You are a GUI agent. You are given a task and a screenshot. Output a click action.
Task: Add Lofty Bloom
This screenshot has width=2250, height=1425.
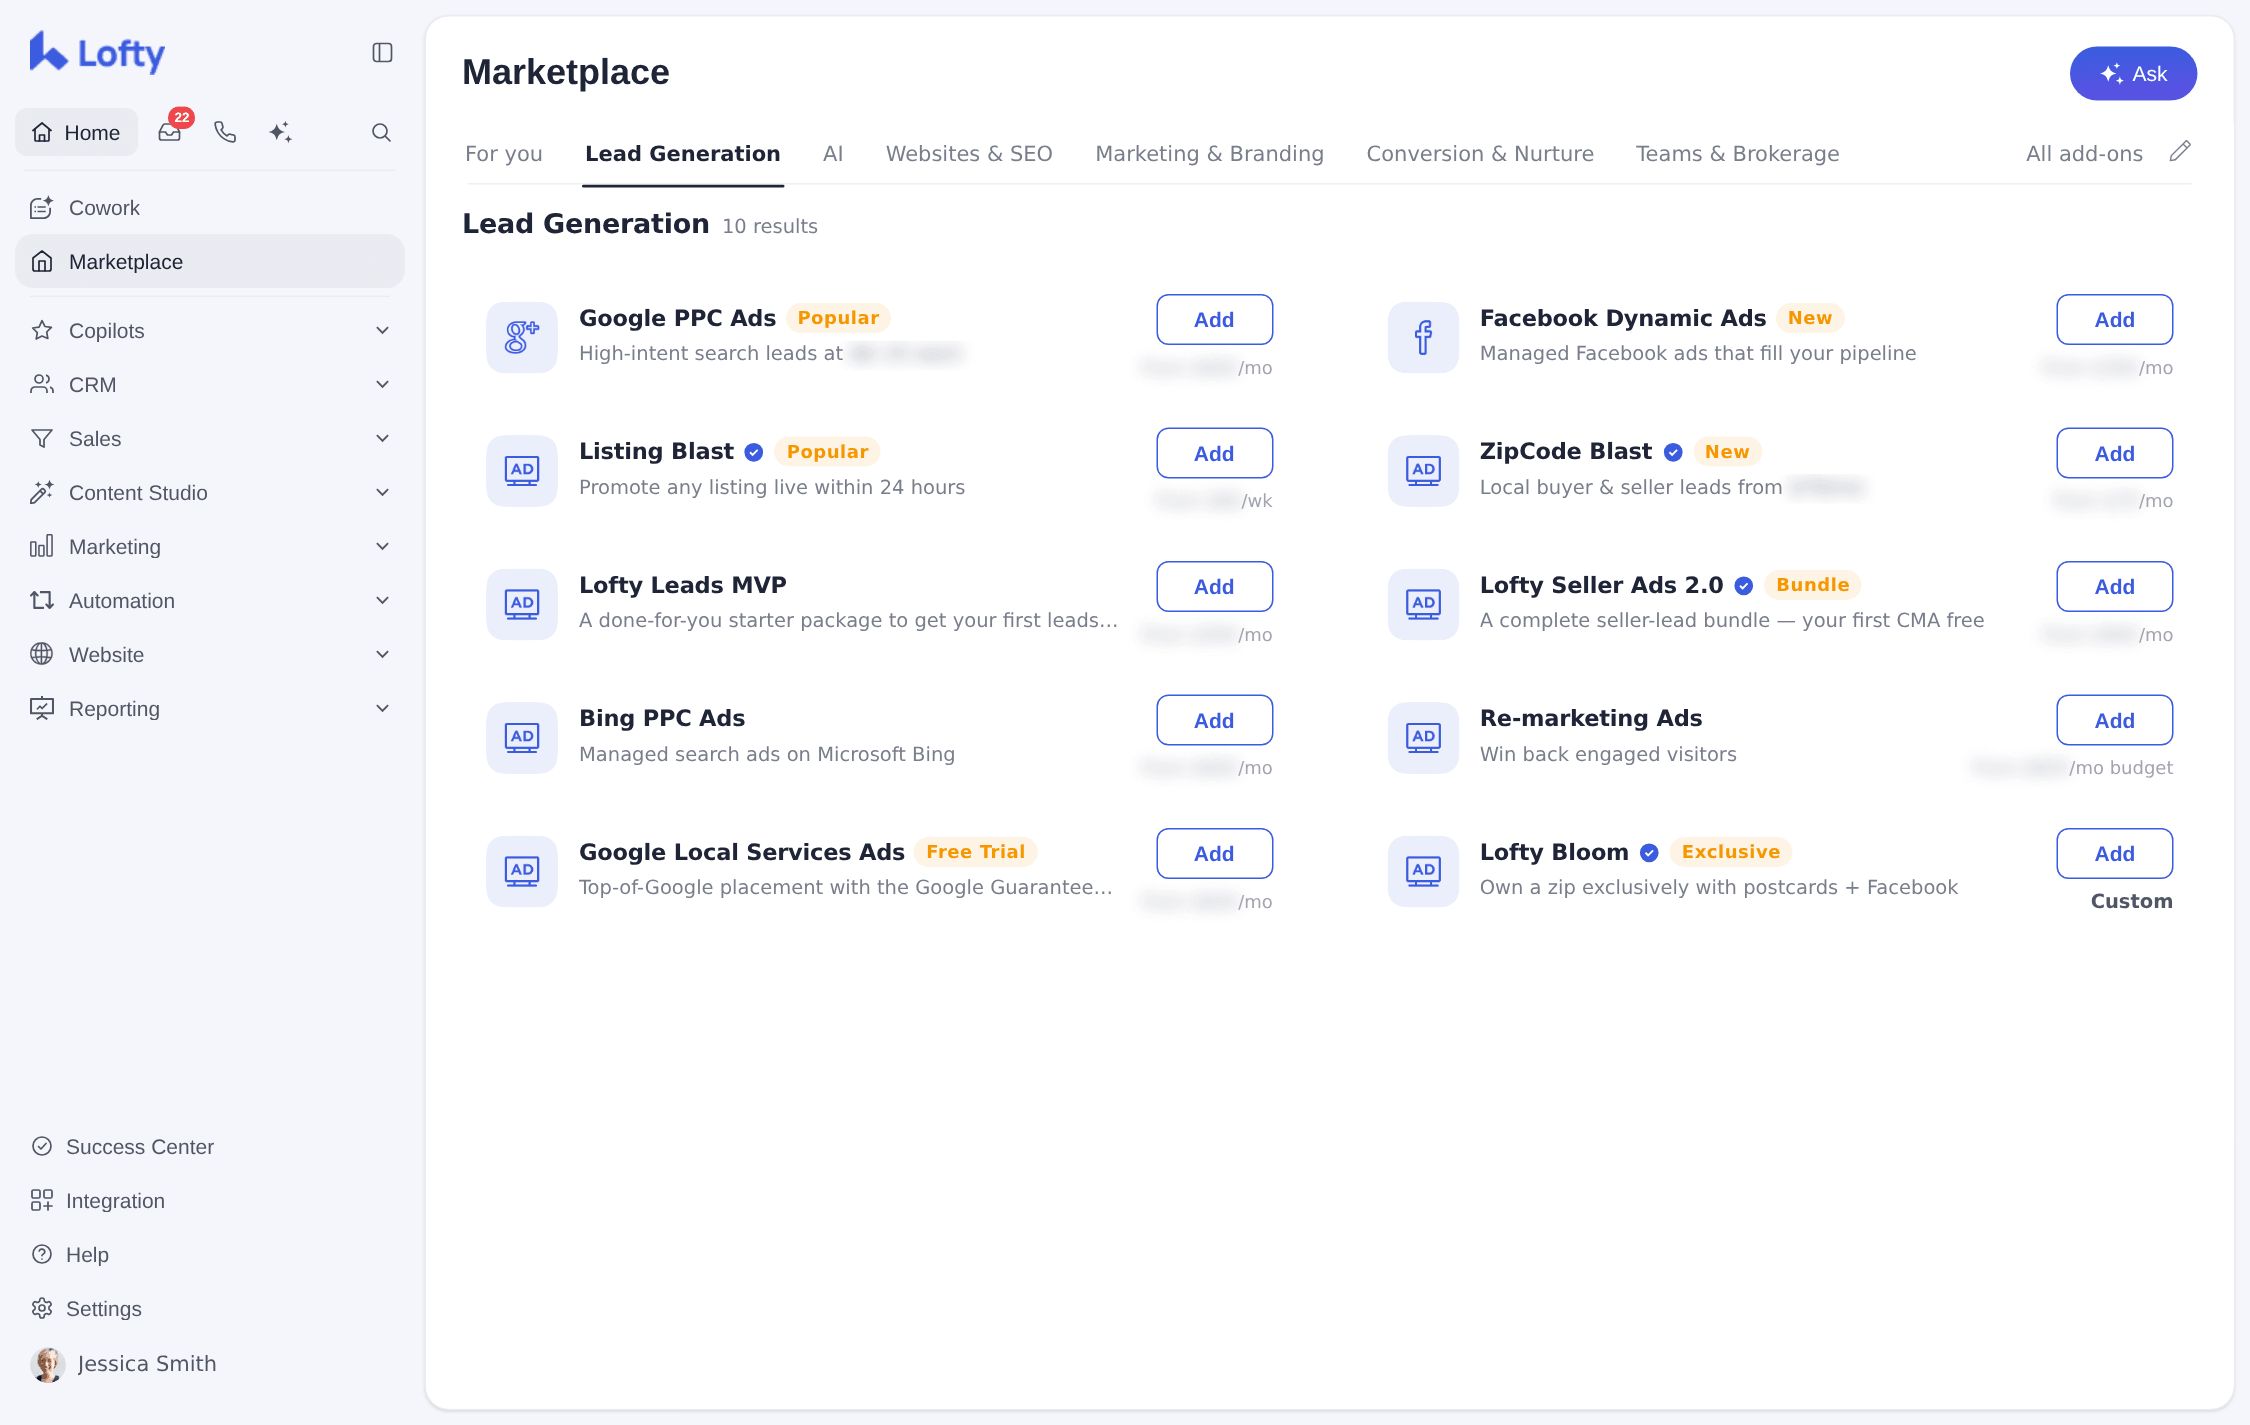point(2114,854)
